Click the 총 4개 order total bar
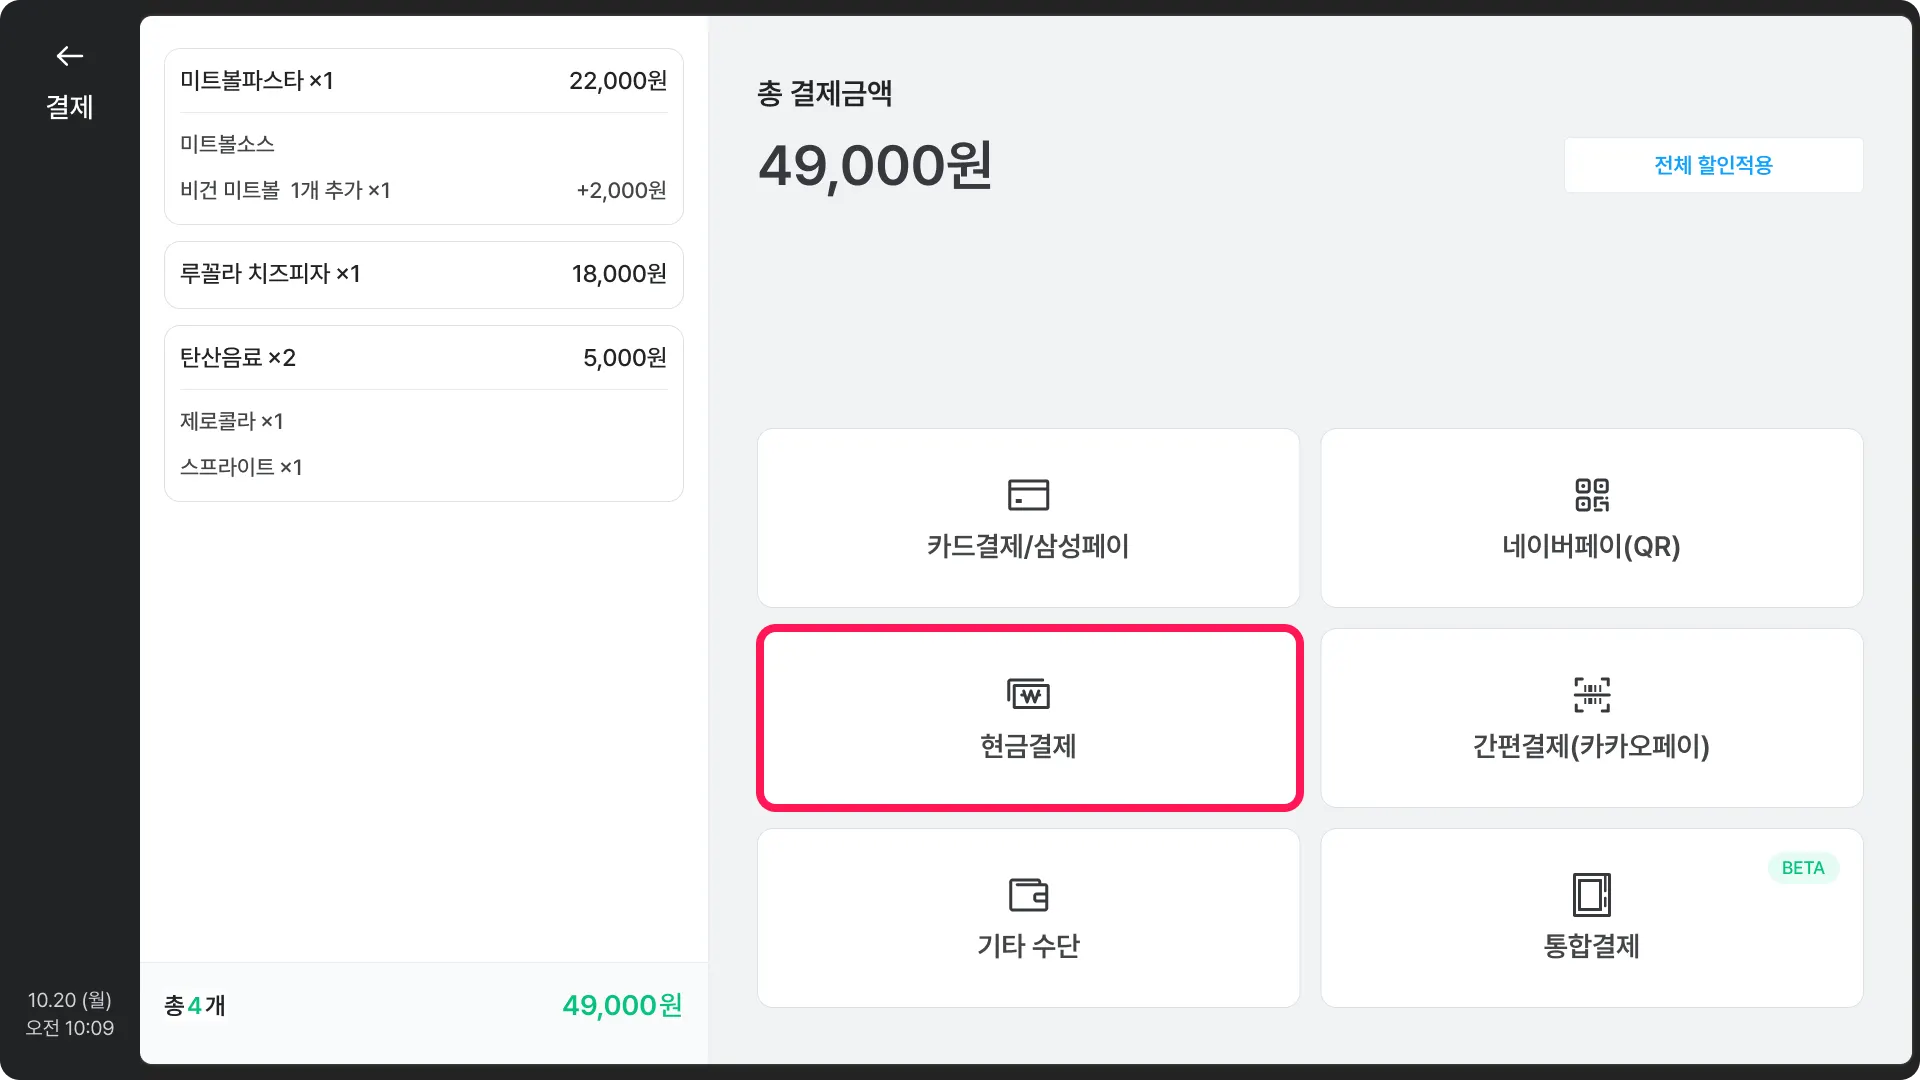This screenshot has width=1920, height=1080. (423, 1005)
